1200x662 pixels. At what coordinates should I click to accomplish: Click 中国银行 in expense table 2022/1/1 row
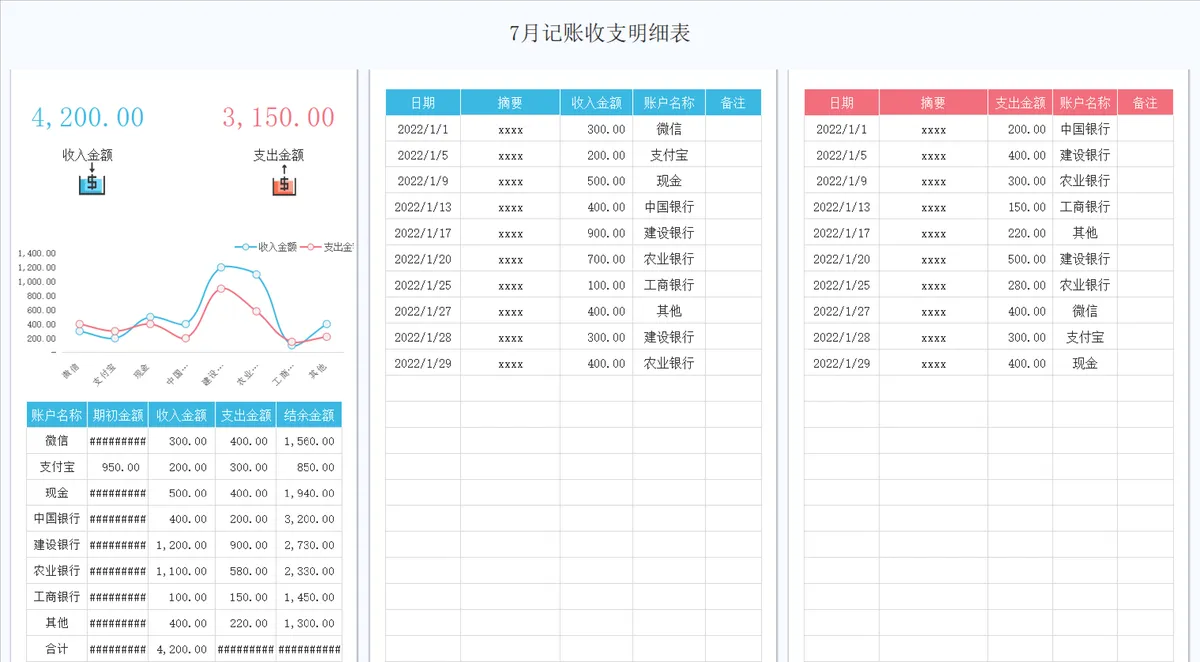coord(1085,129)
